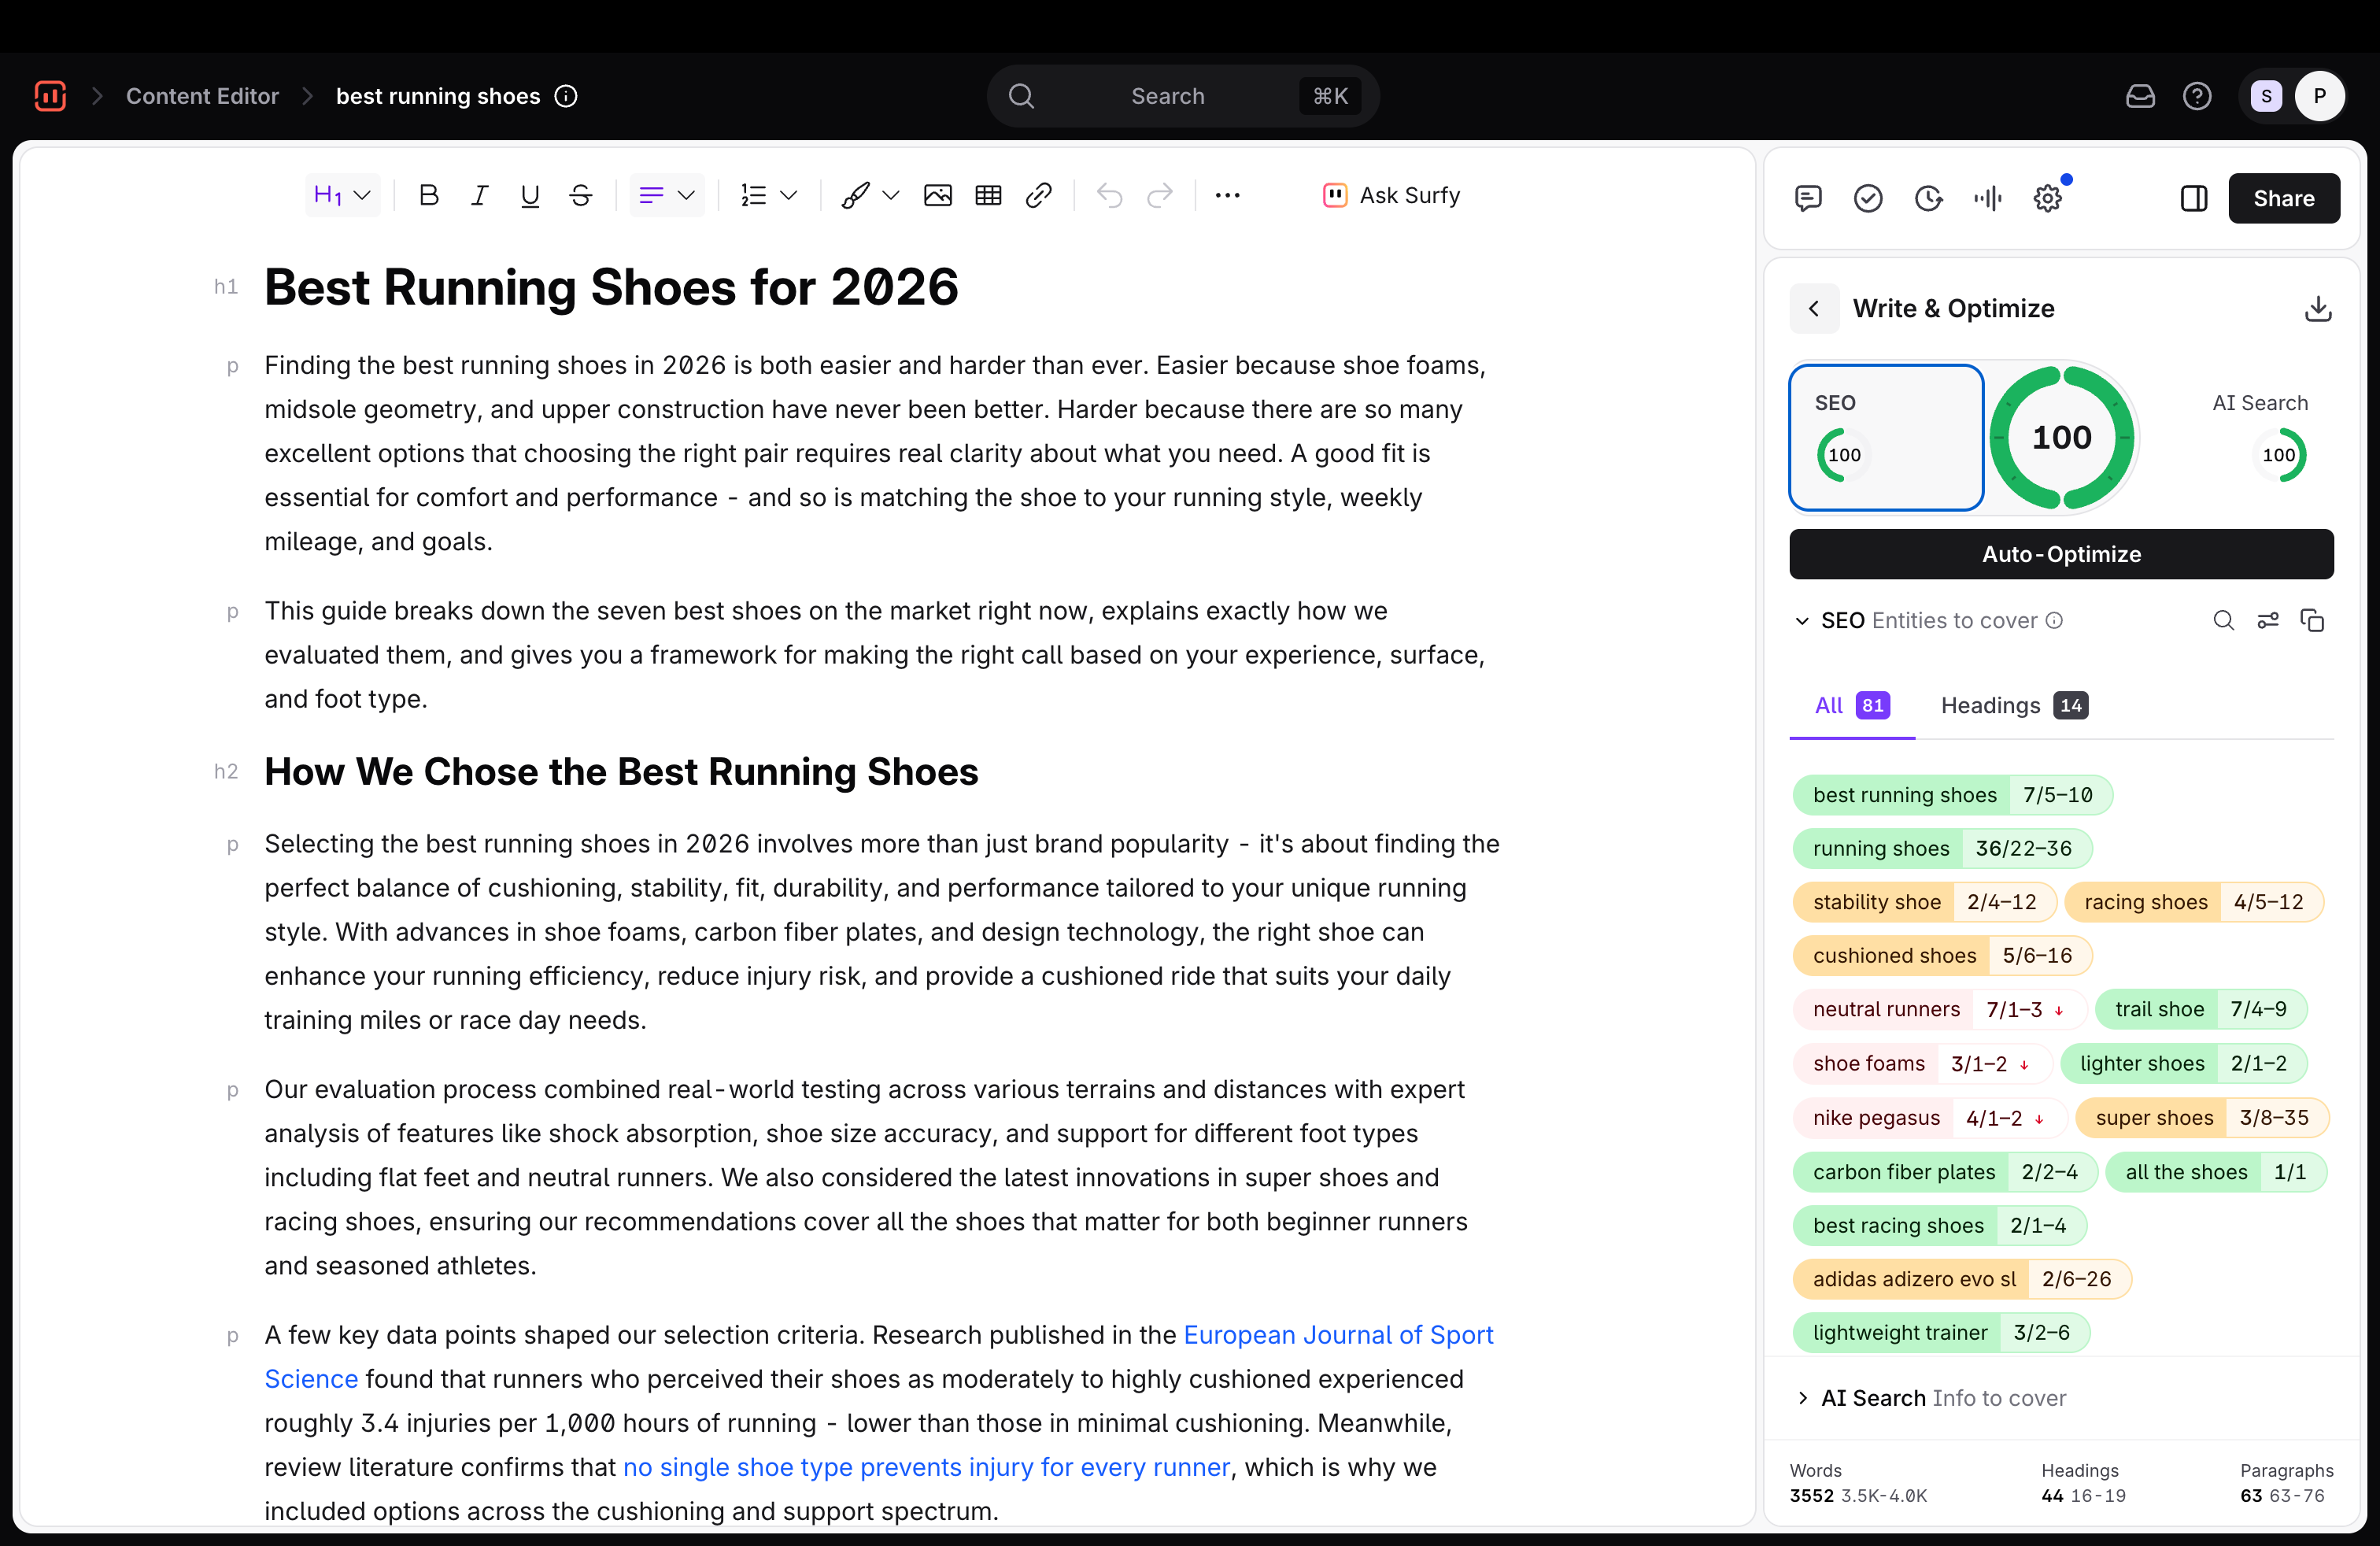This screenshot has height=1546, width=2380.
Task: Toggle bold formatting in the toolbar
Action: 429,196
